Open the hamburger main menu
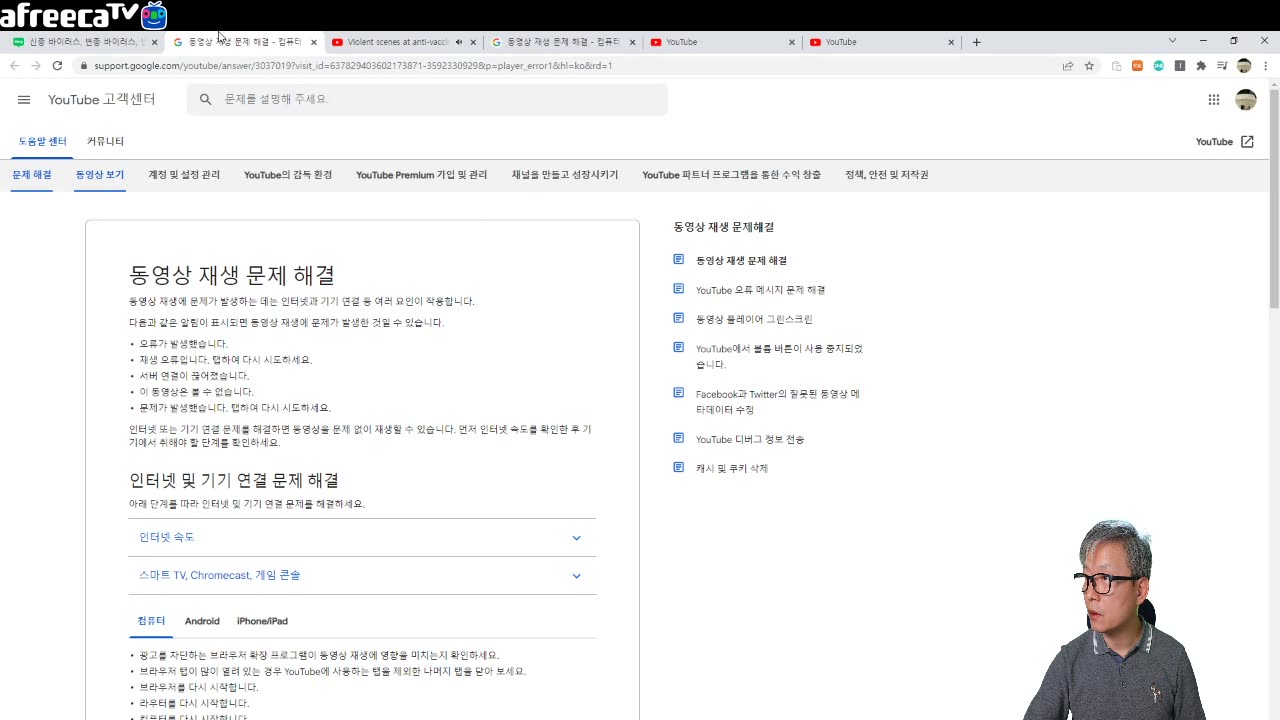The image size is (1280, 720). (24, 99)
